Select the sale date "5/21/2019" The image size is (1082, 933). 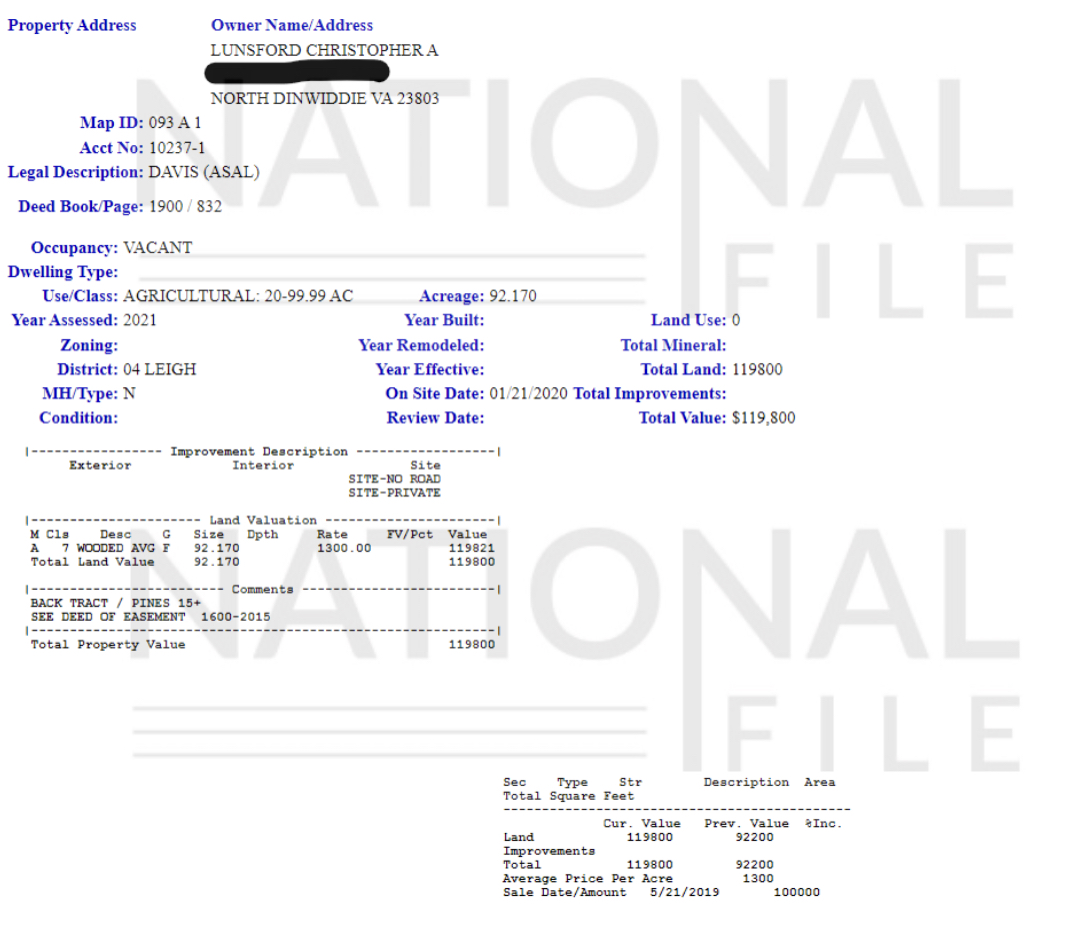coord(685,893)
